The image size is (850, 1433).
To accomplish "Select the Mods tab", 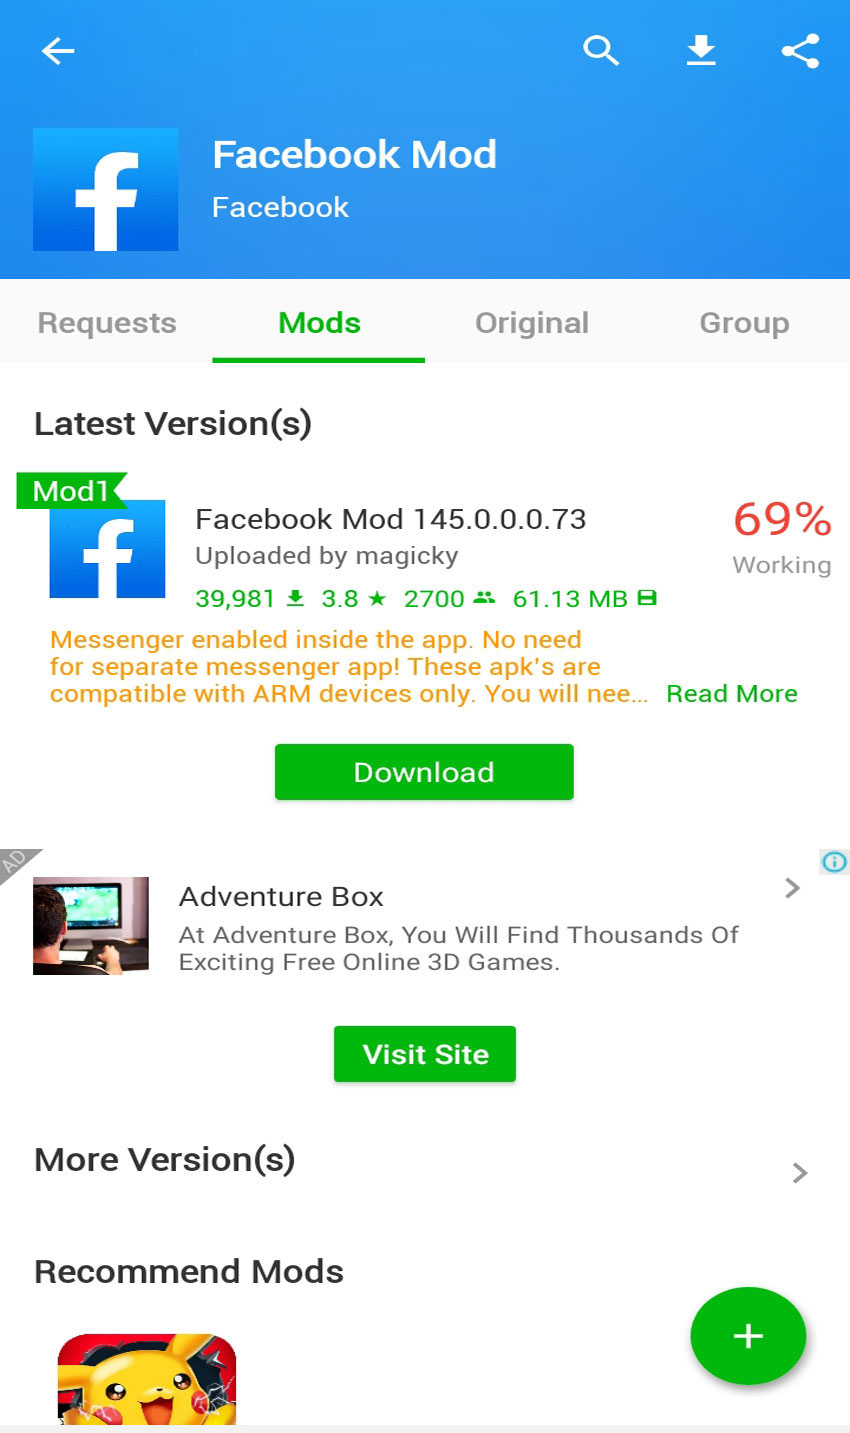I will [319, 323].
